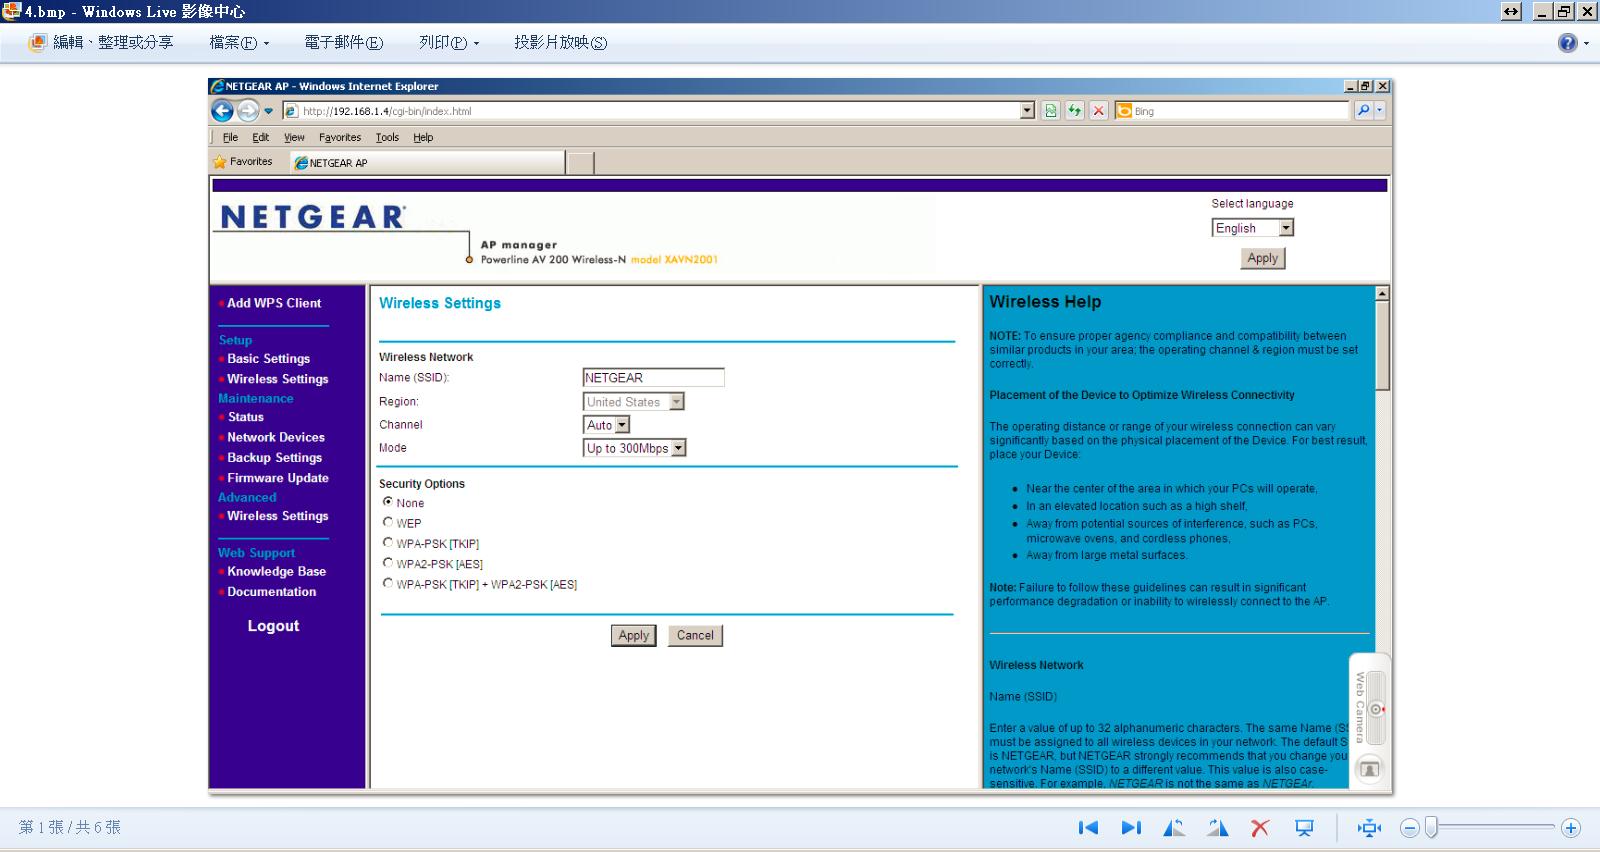Fit the photo to window
The image size is (1600, 852).
(1369, 828)
